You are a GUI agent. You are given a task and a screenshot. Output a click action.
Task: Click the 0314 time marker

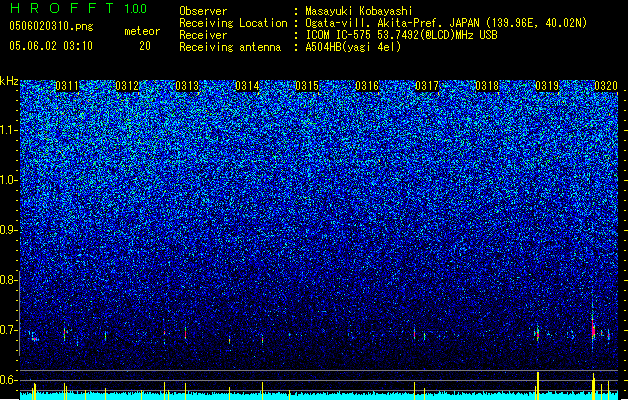click(x=247, y=86)
